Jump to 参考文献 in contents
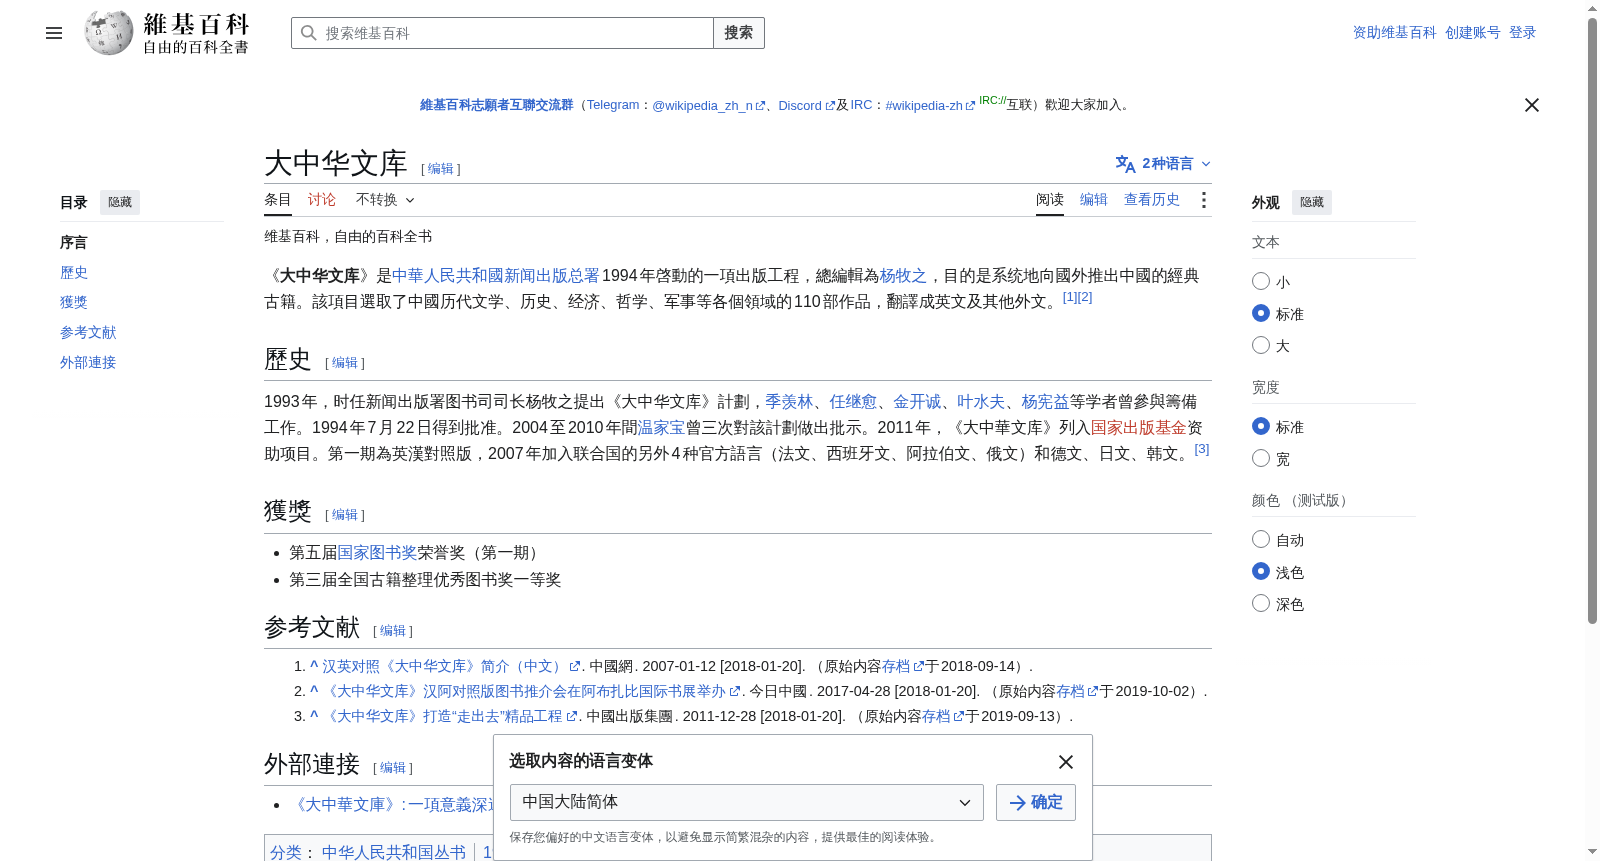The width and height of the screenshot is (1600, 861). pyautogui.click(x=88, y=333)
